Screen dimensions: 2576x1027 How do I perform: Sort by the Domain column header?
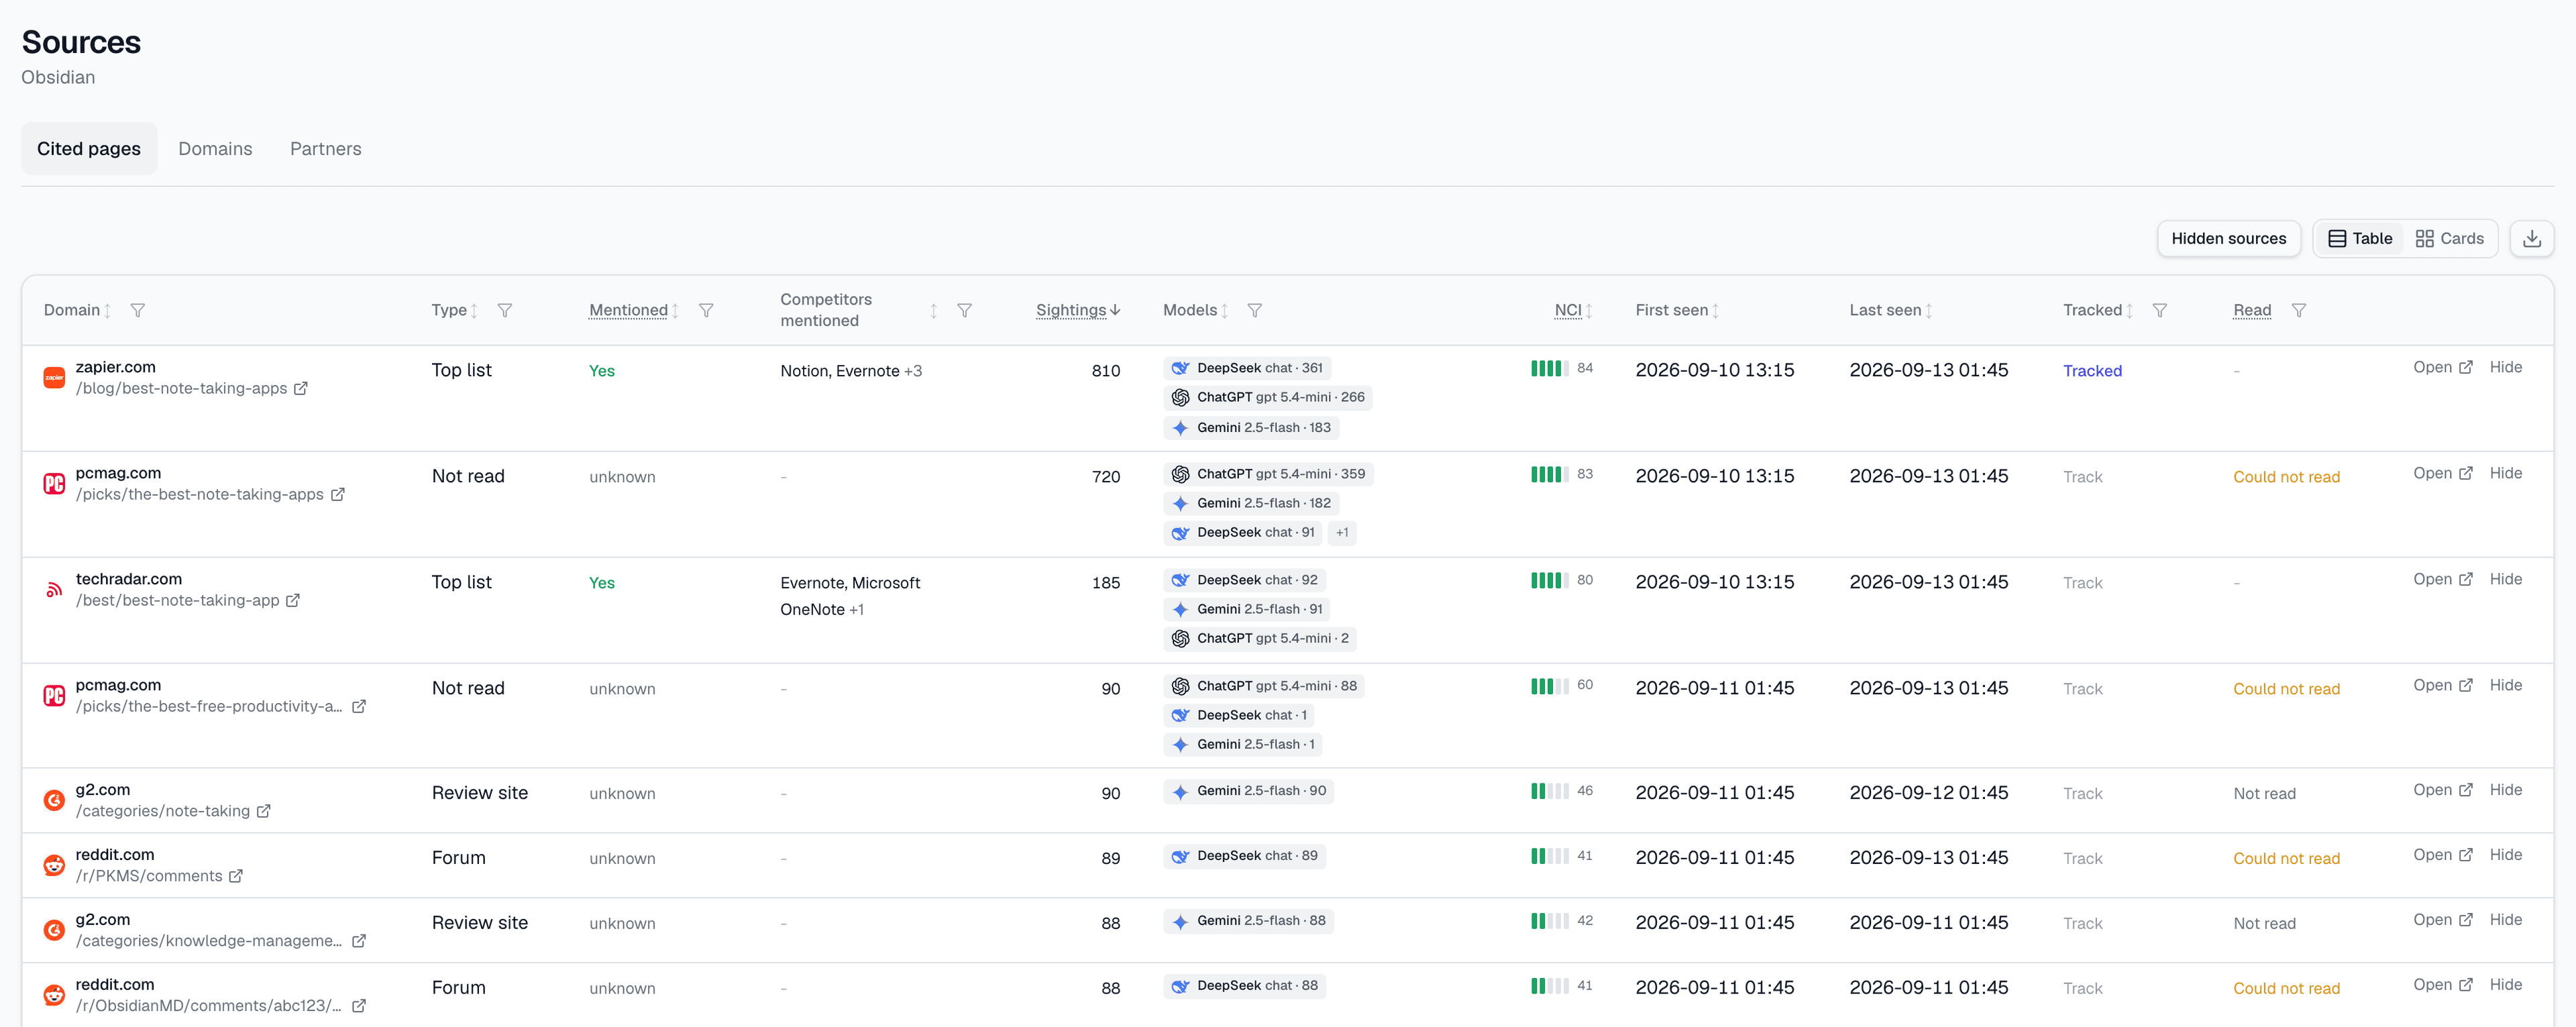coord(77,310)
